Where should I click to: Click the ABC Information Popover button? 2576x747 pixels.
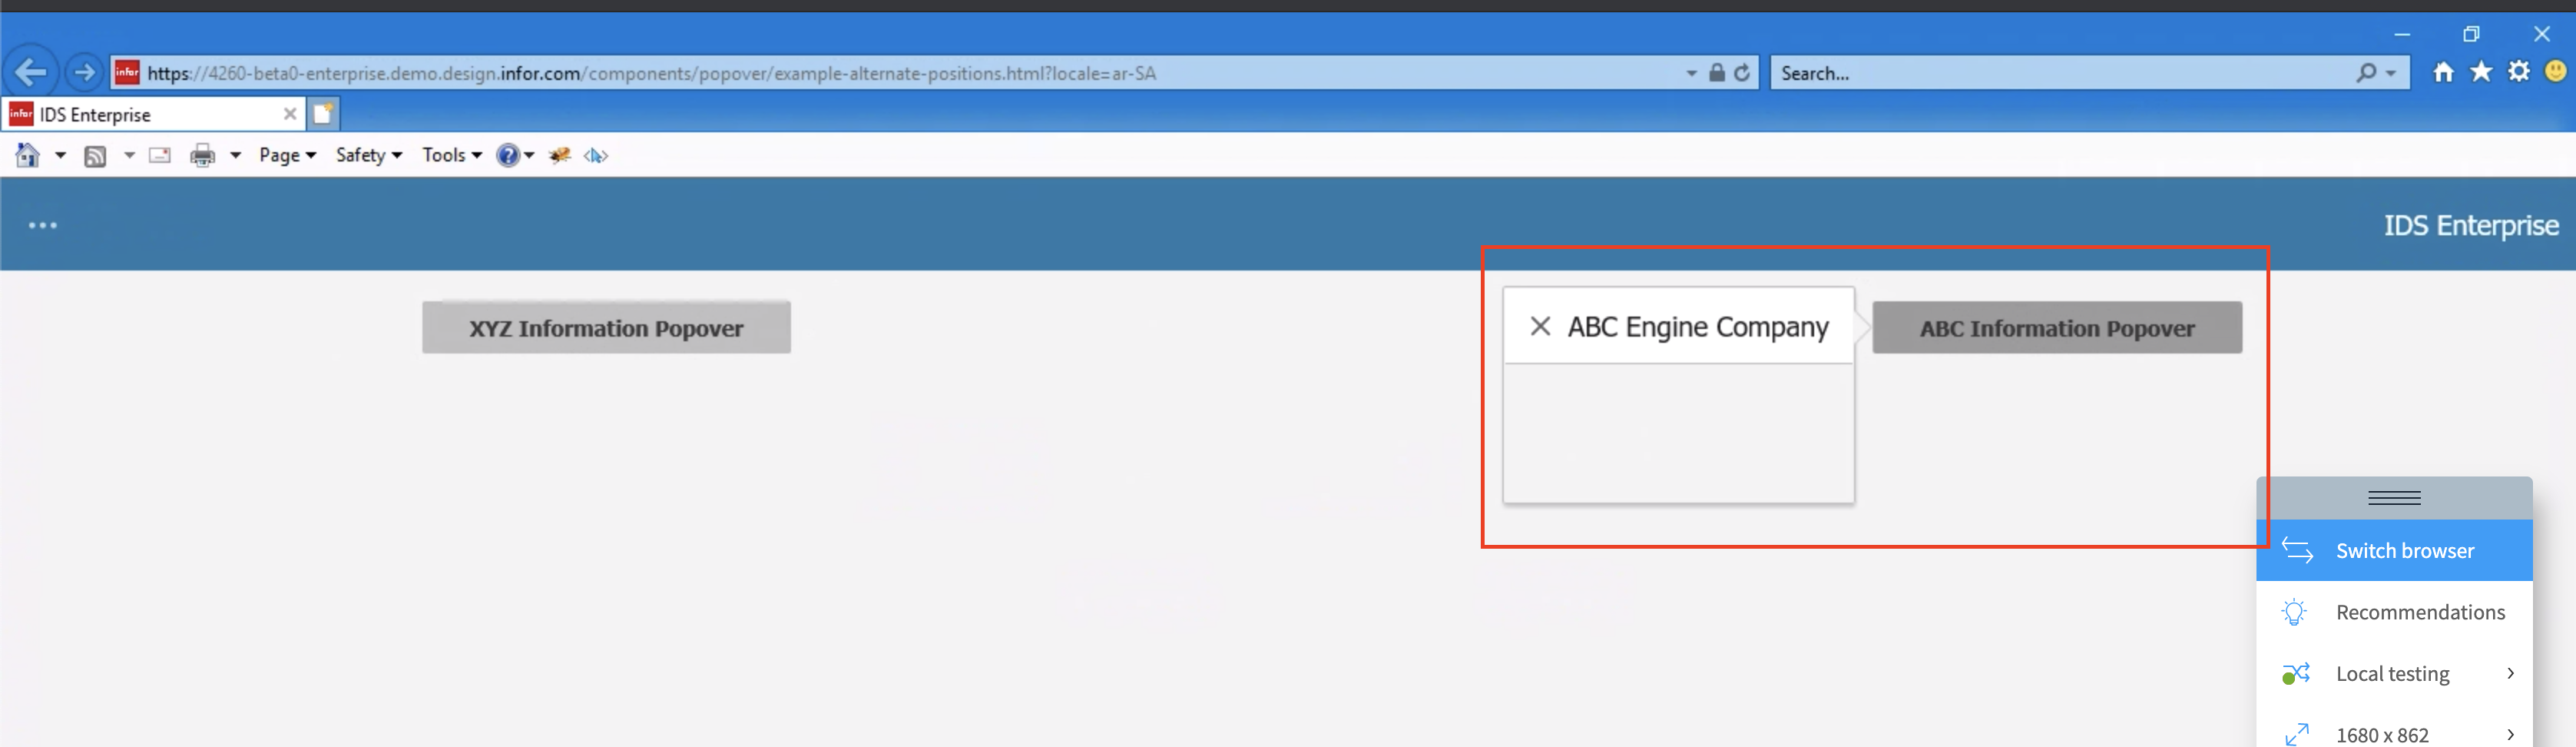tap(2057, 327)
